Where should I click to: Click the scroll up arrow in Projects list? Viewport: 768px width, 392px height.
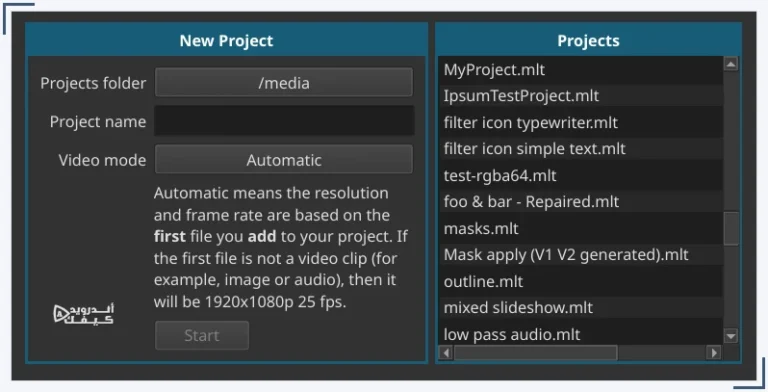(x=731, y=64)
